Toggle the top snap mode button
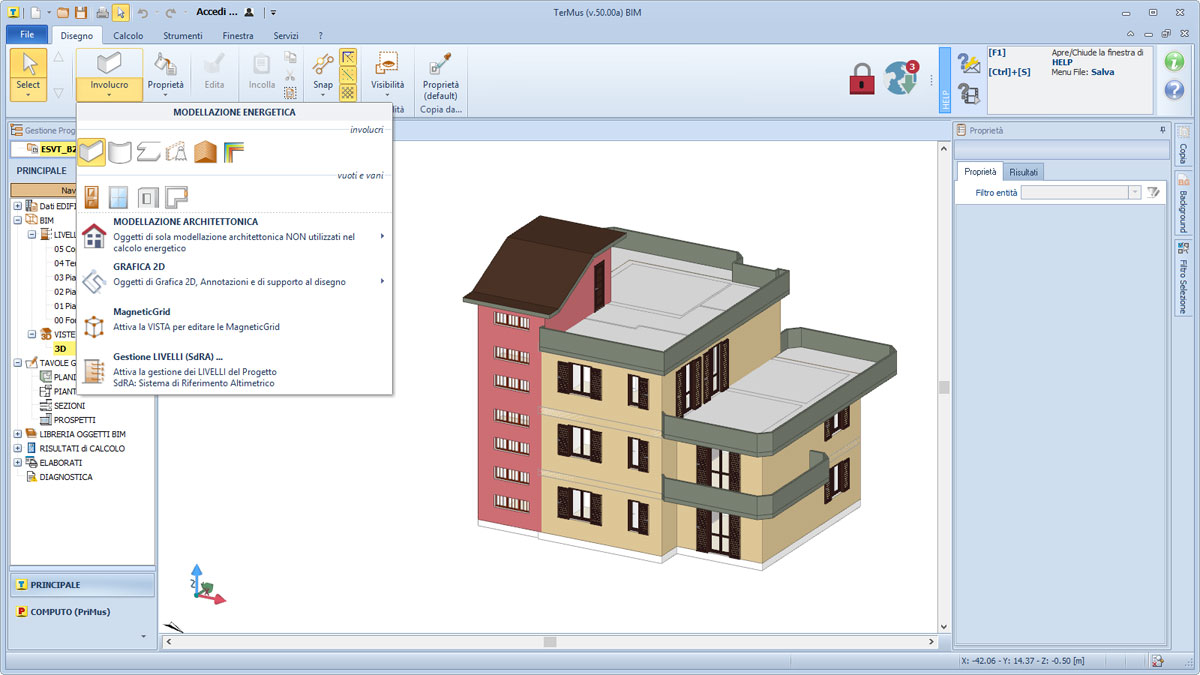1200x675 pixels. 348,56
